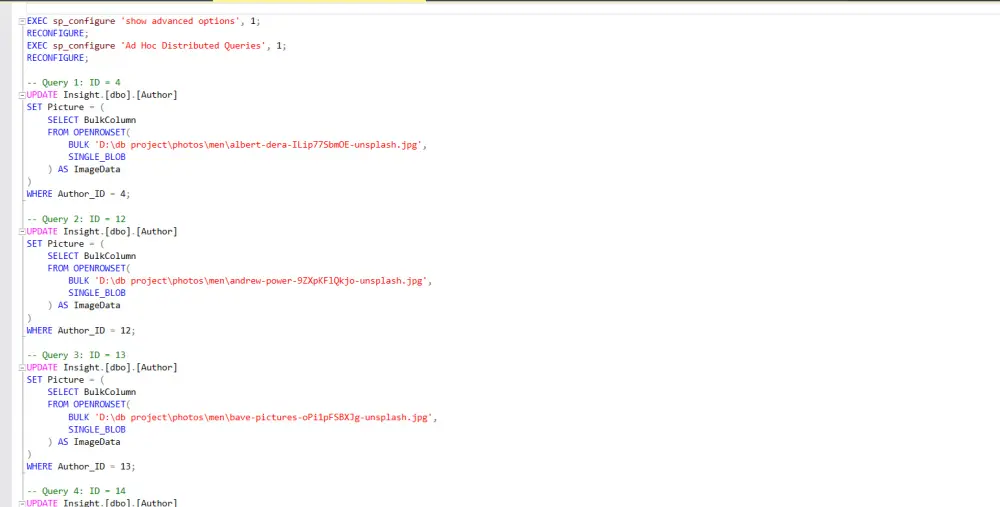
Task: Click the 'show advanced options' string
Action: pos(180,21)
